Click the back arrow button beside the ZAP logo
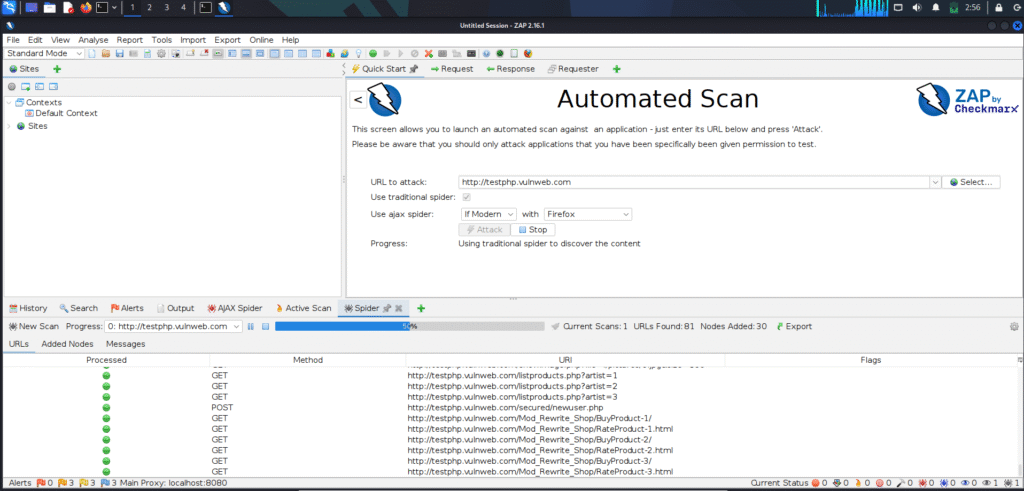 point(359,99)
